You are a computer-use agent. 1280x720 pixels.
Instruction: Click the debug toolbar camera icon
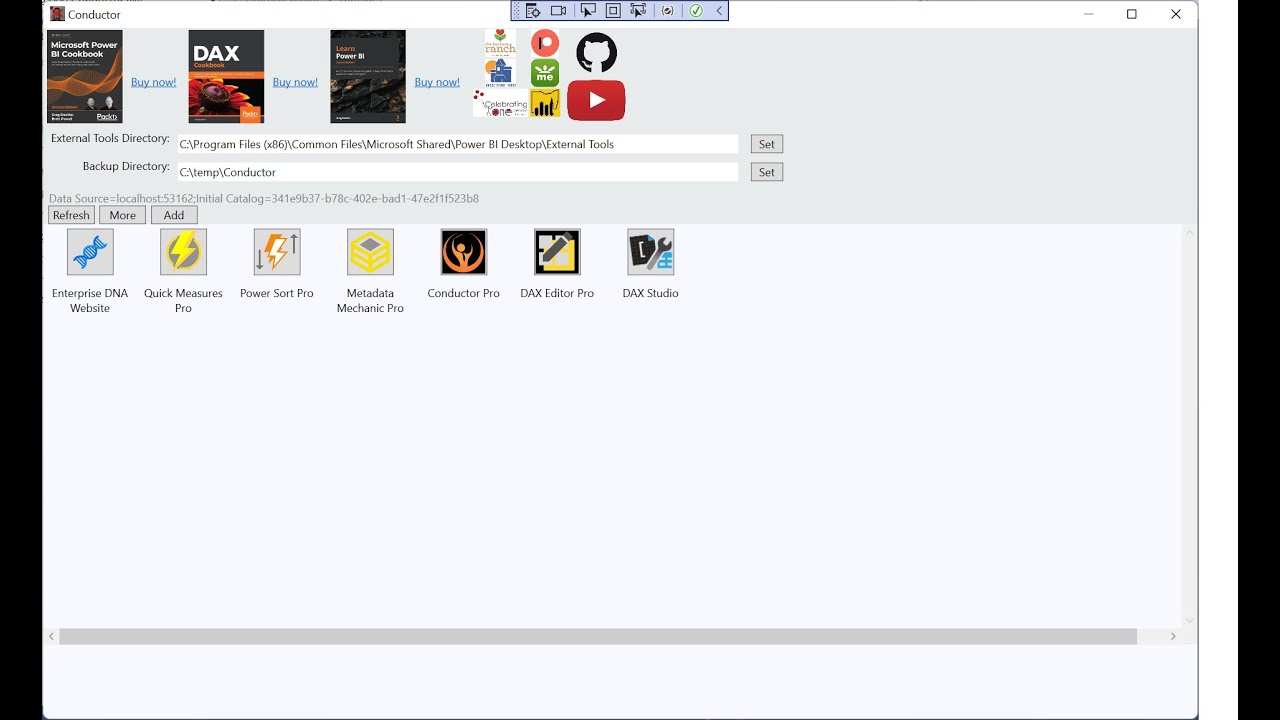click(558, 11)
